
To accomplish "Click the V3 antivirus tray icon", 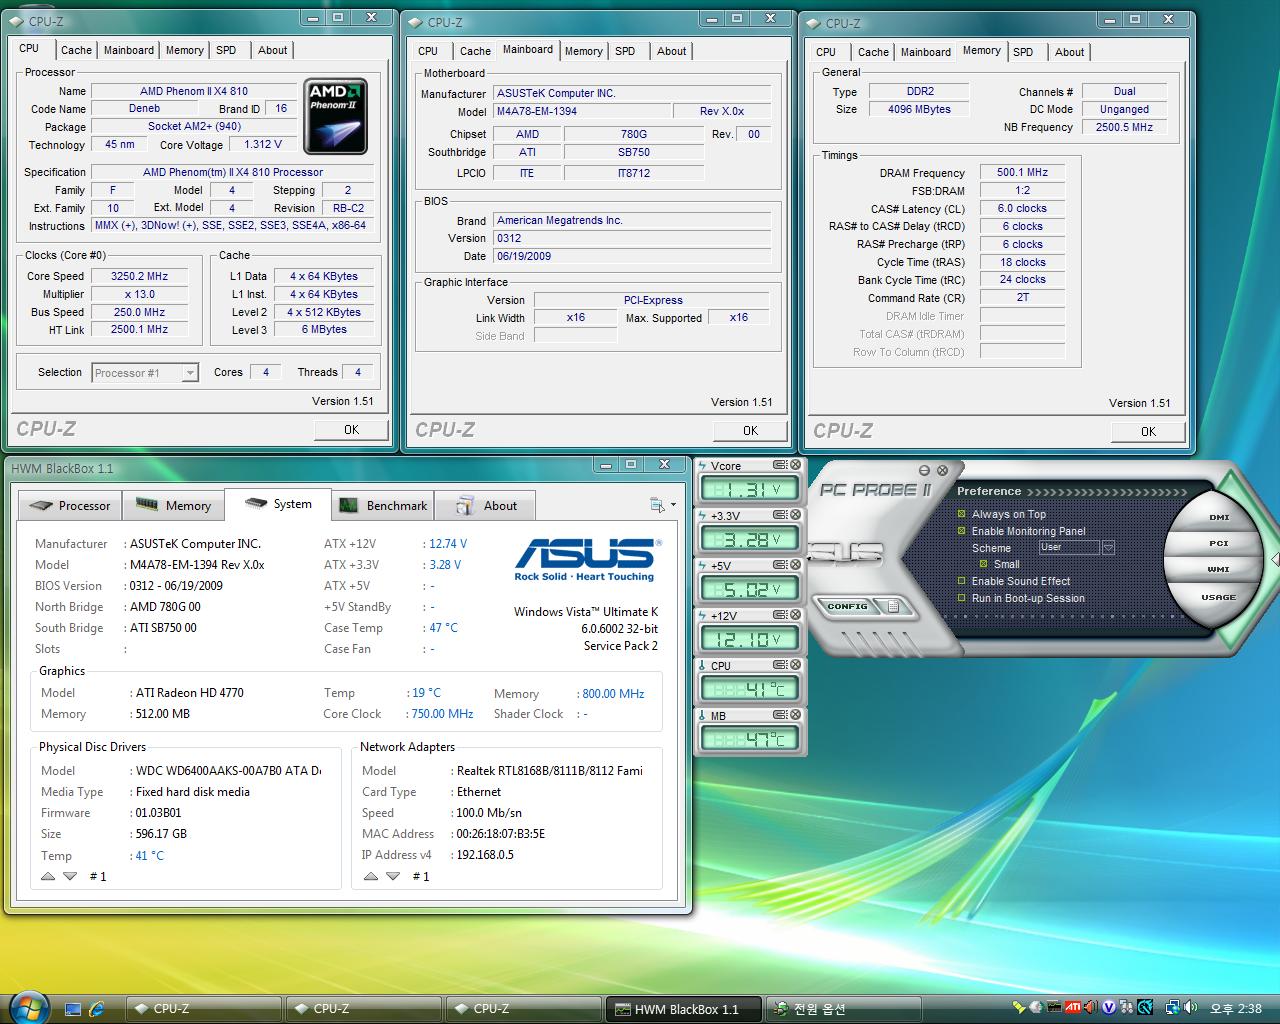I will [x=1108, y=1008].
